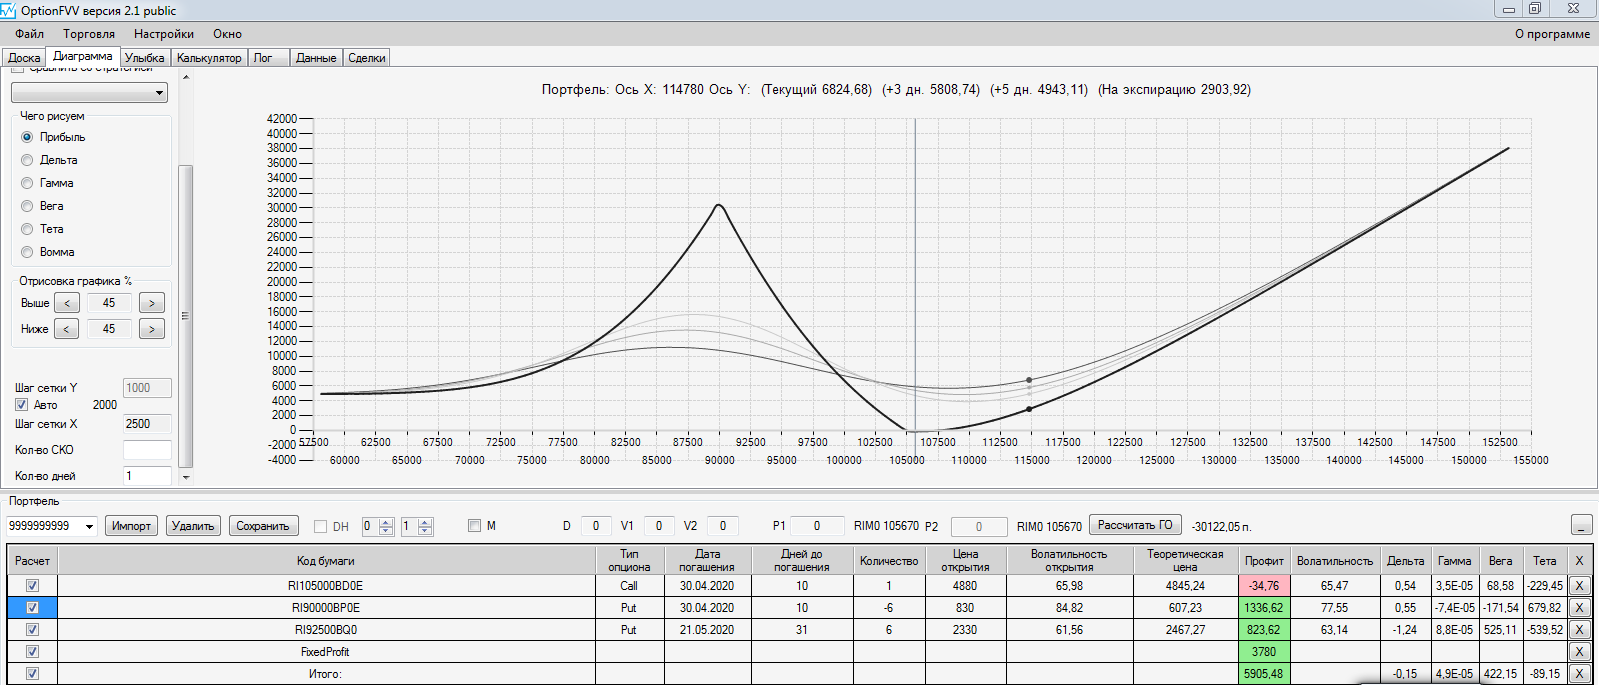Open the О программе menu
This screenshot has height=685, width=1599.
pos(1552,34)
